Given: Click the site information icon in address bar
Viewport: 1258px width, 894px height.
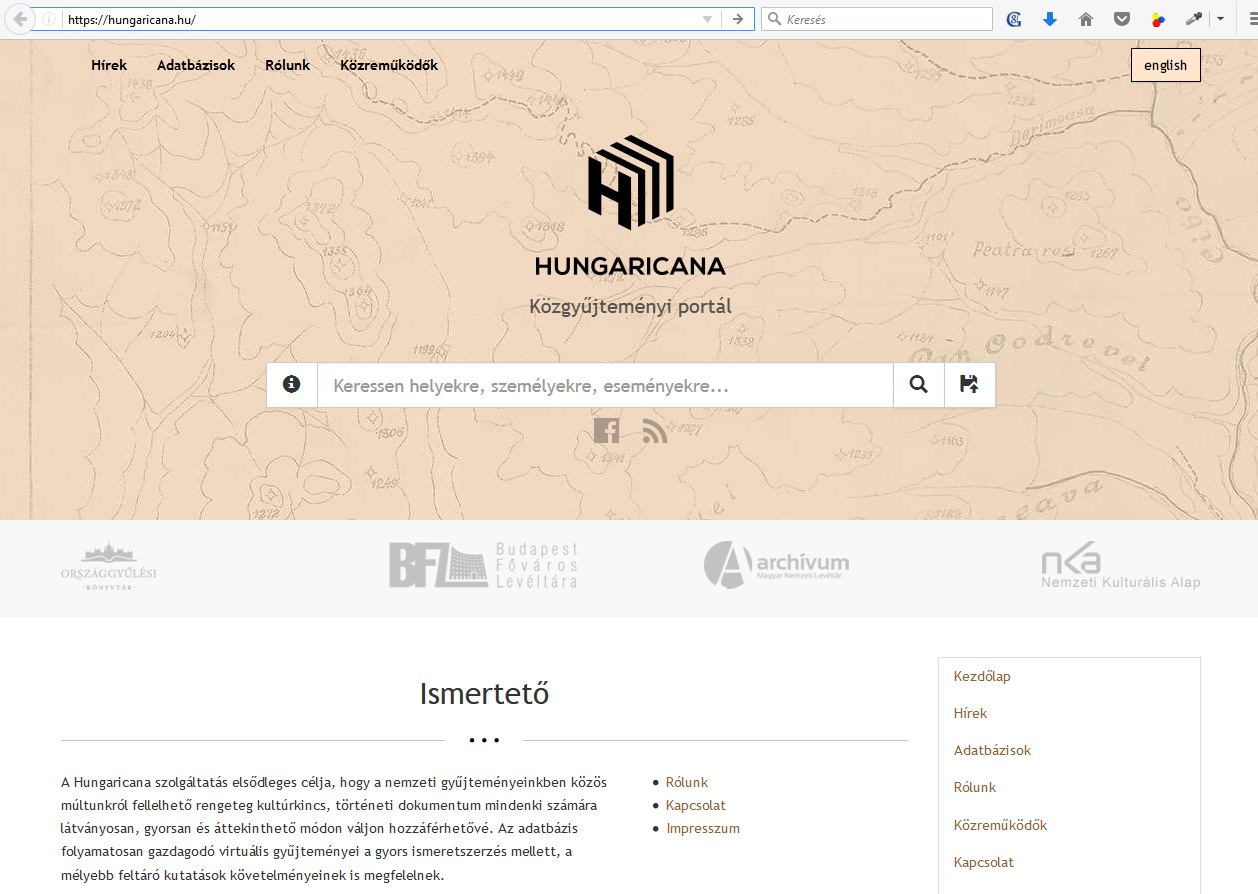Looking at the screenshot, I should click(x=48, y=19).
